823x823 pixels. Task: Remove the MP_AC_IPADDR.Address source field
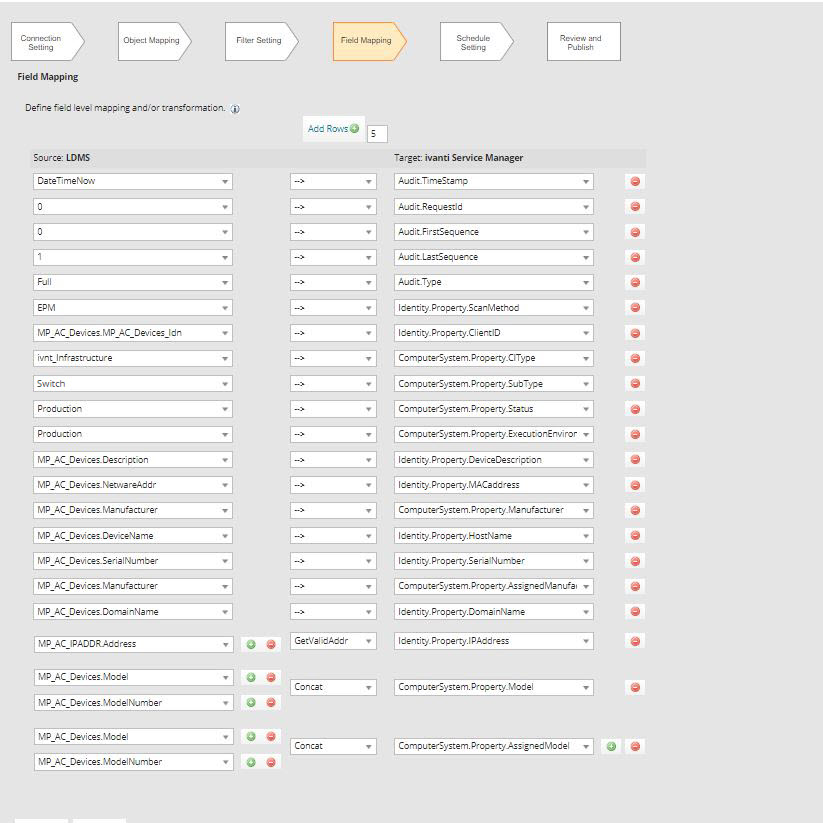pos(271,644)
